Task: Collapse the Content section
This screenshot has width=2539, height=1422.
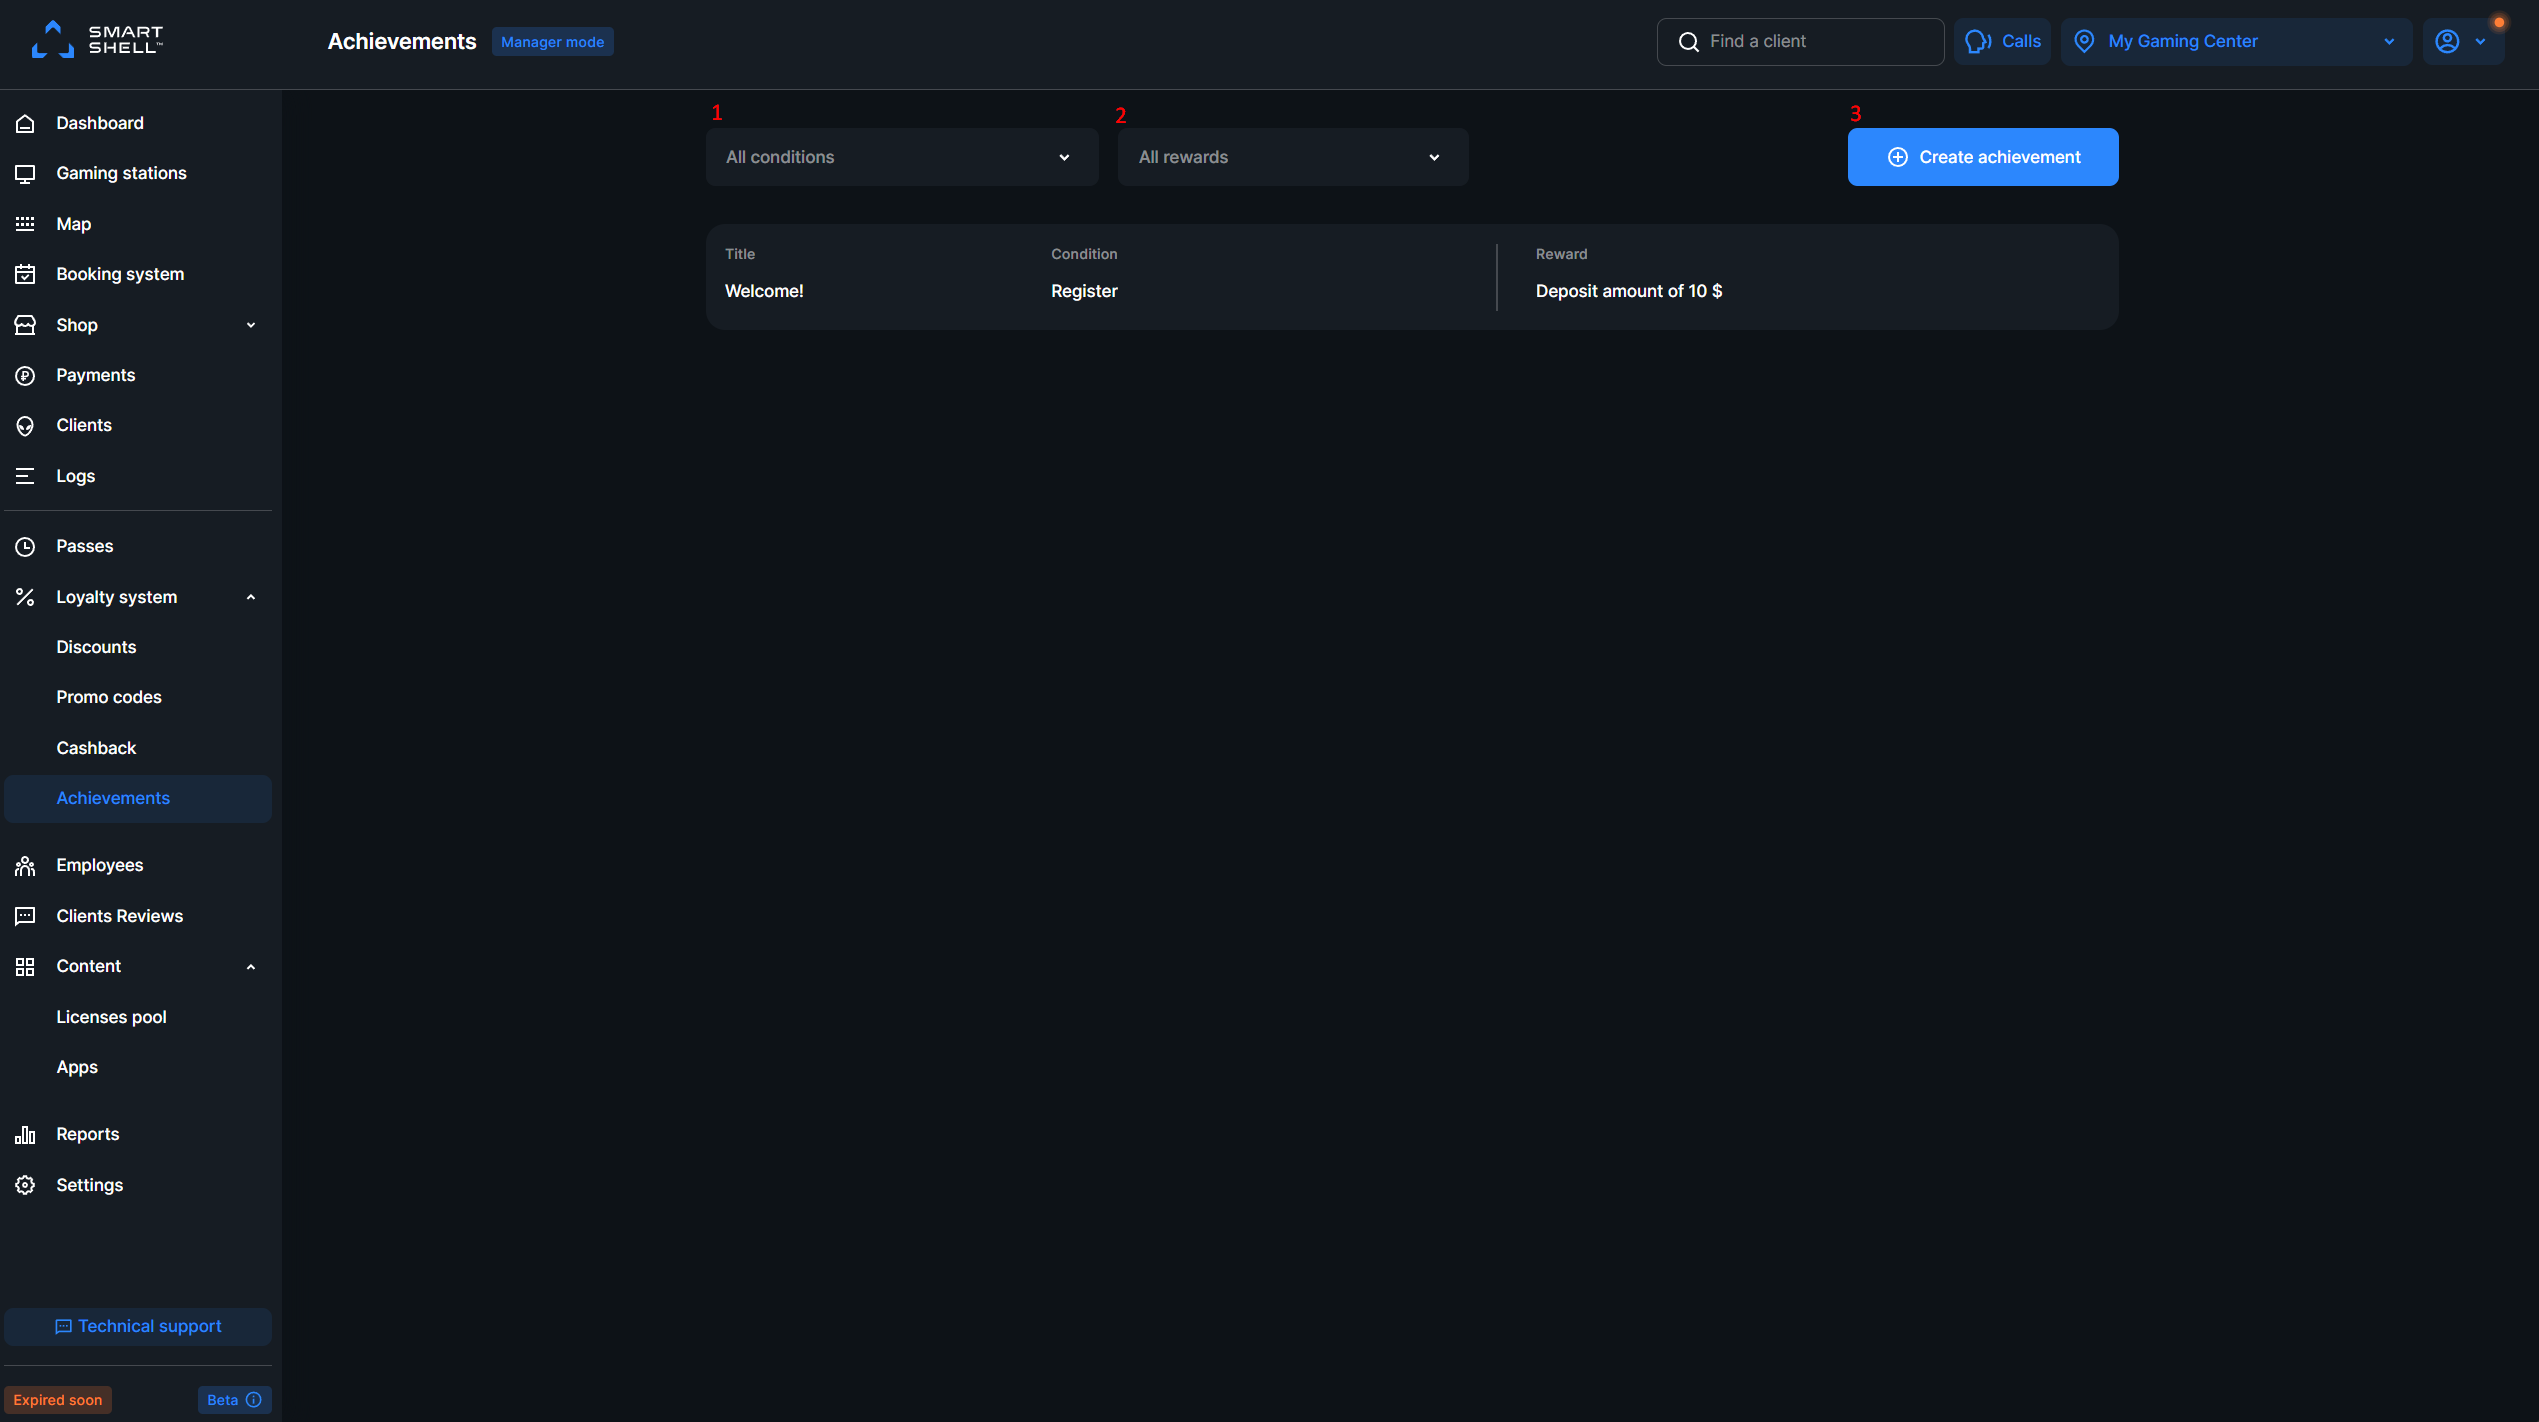Action: point(250,966)
